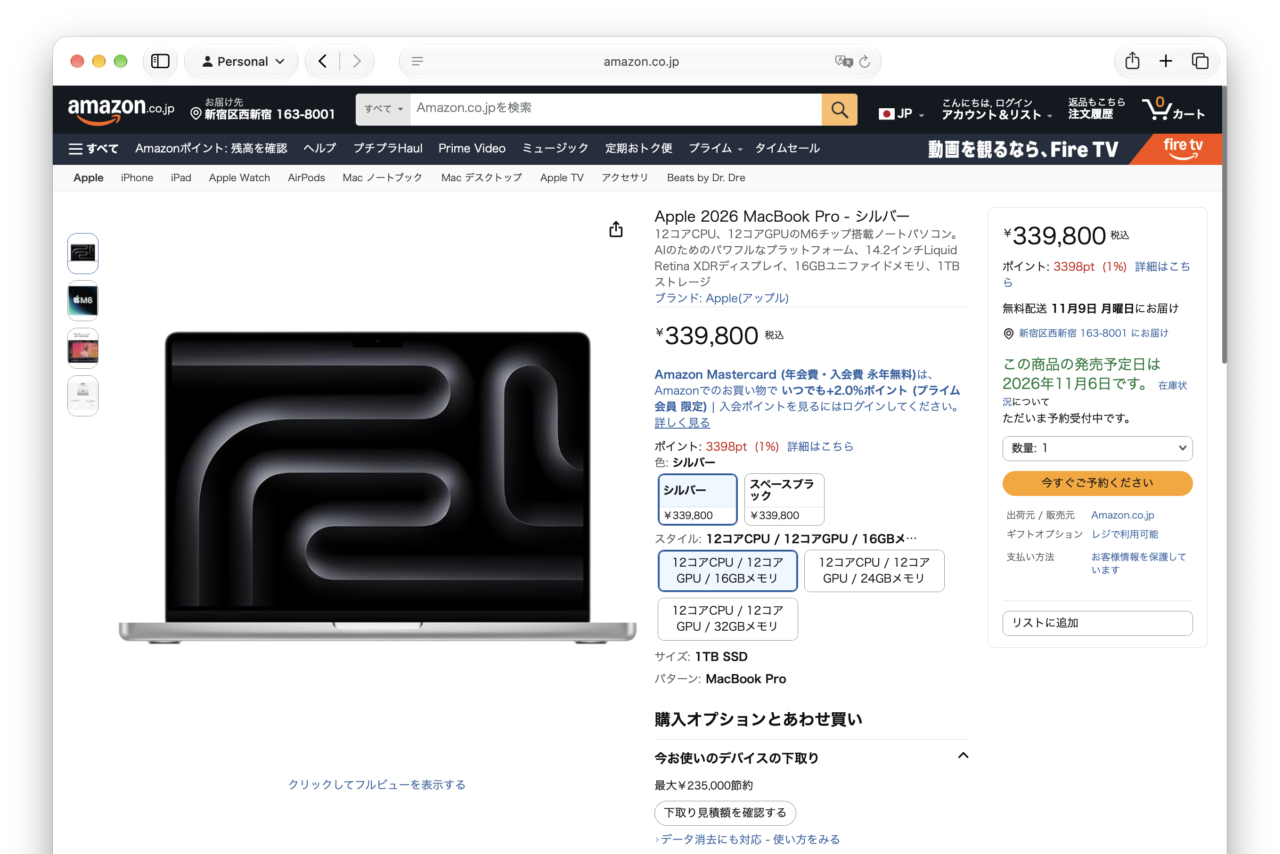Click the Fire TV banner logo

tap(1183, 148)
